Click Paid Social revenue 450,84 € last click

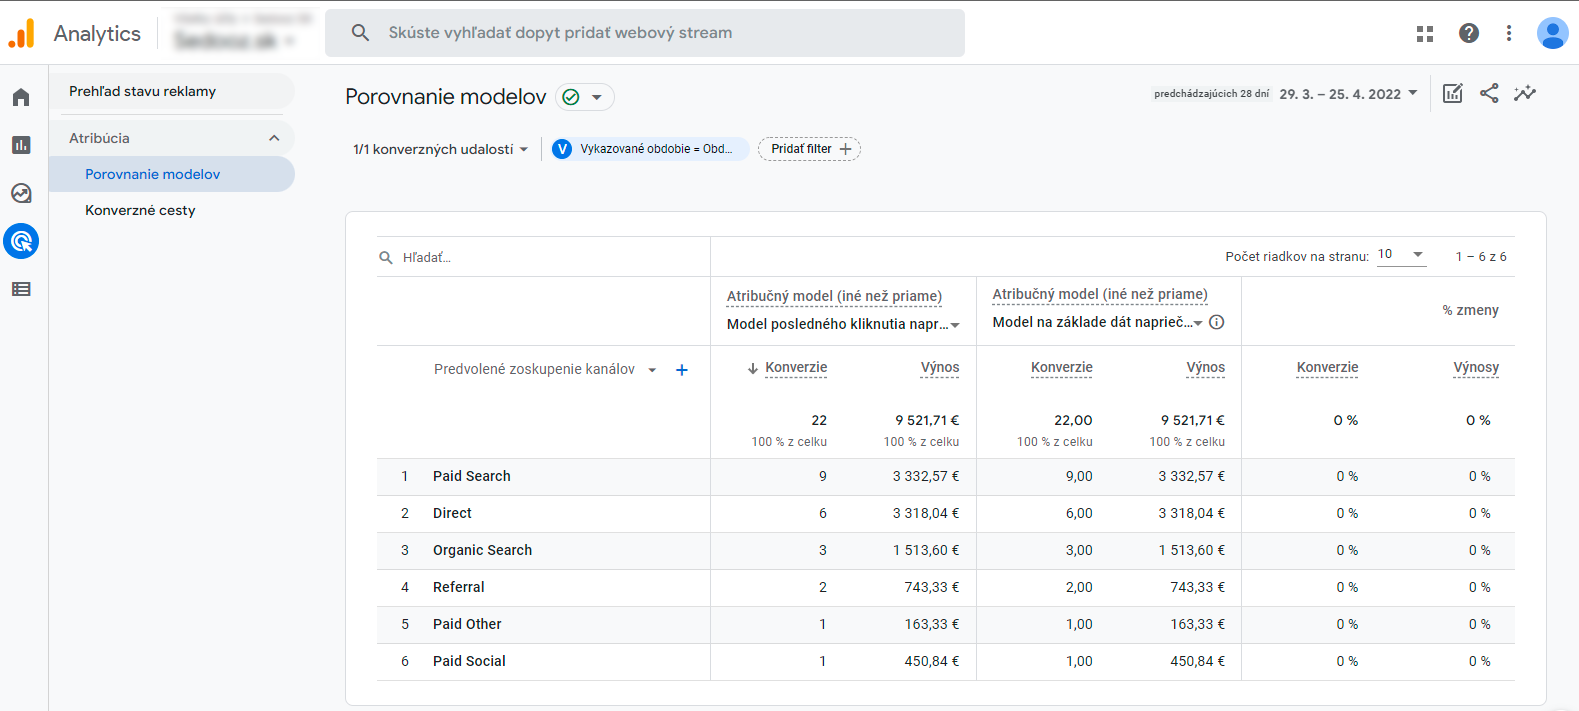click(x=931, y=661)
